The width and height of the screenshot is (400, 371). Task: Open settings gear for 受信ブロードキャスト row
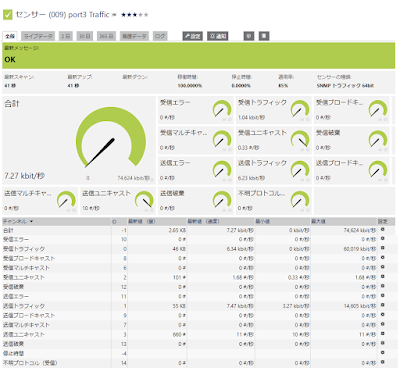click(x=382, y=257)
